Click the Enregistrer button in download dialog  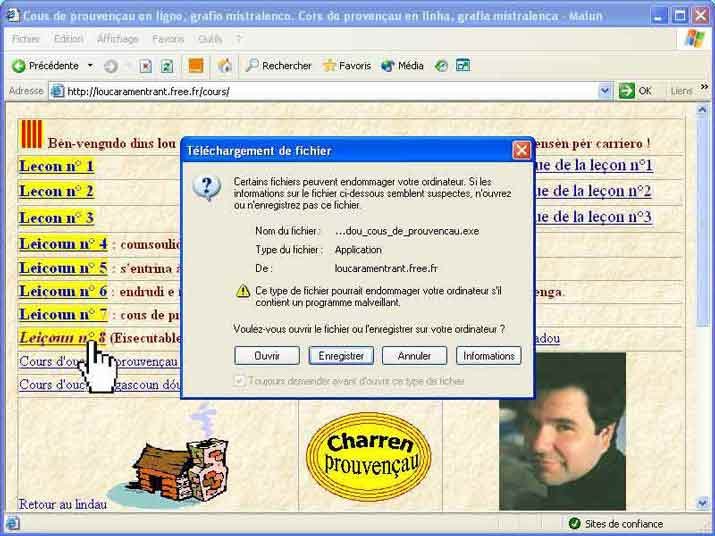click(341, 356)
